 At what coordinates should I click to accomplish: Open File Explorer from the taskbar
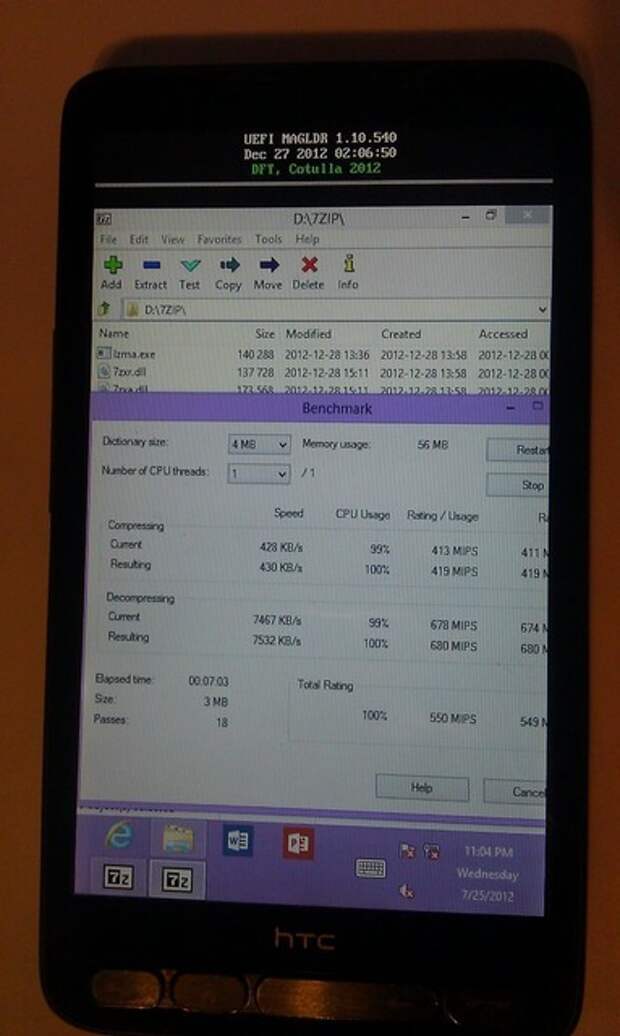[177, 838]
